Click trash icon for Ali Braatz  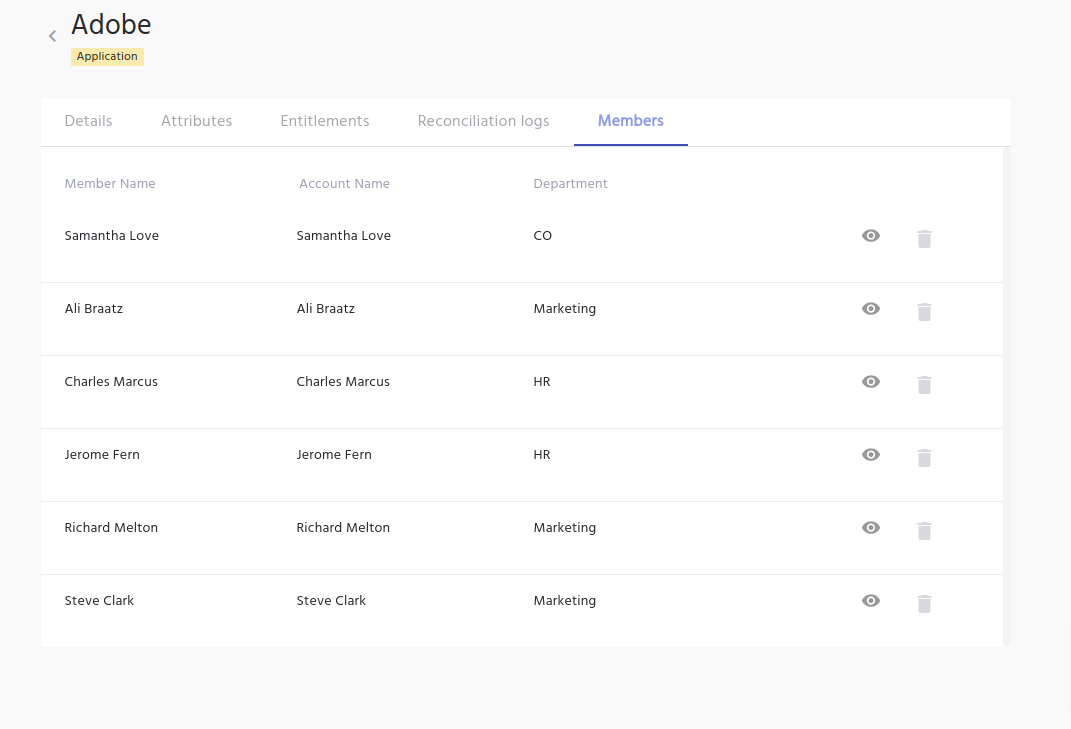click(x=924, y=311)
